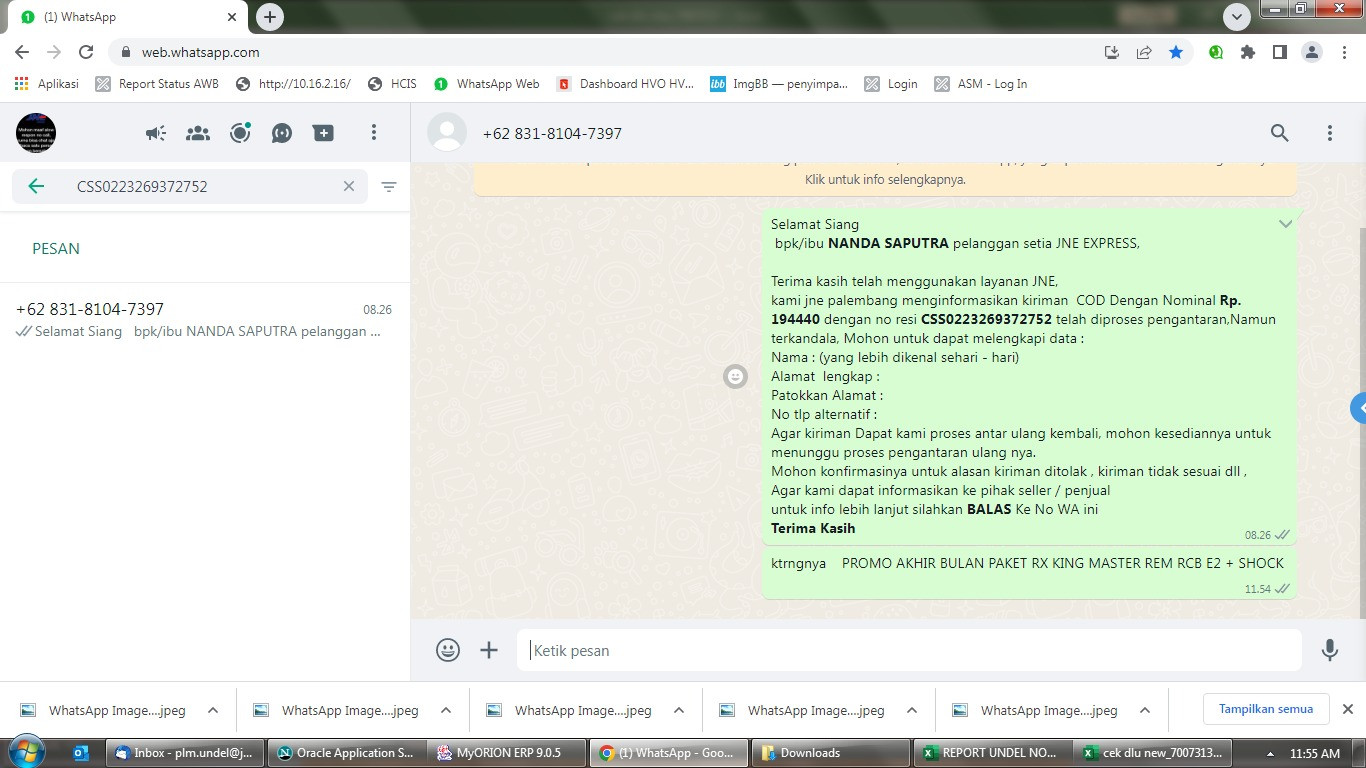Switch to Oracle Application taskbar window

[347, 753]
